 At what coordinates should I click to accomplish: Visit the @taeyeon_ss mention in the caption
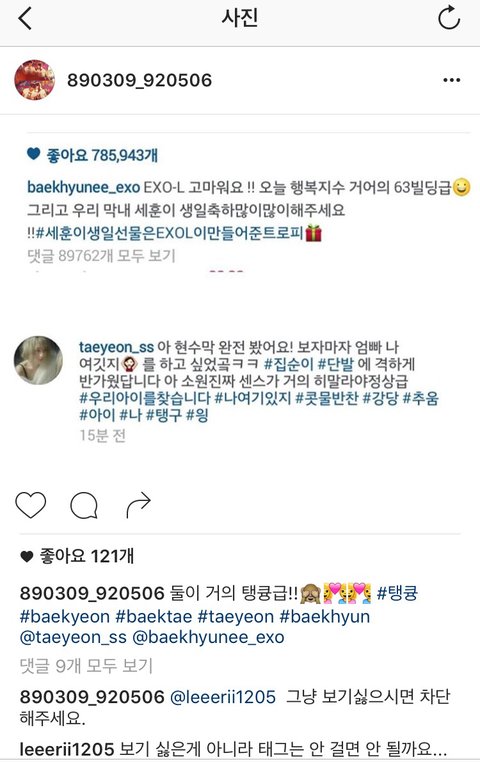click(73, 637)
